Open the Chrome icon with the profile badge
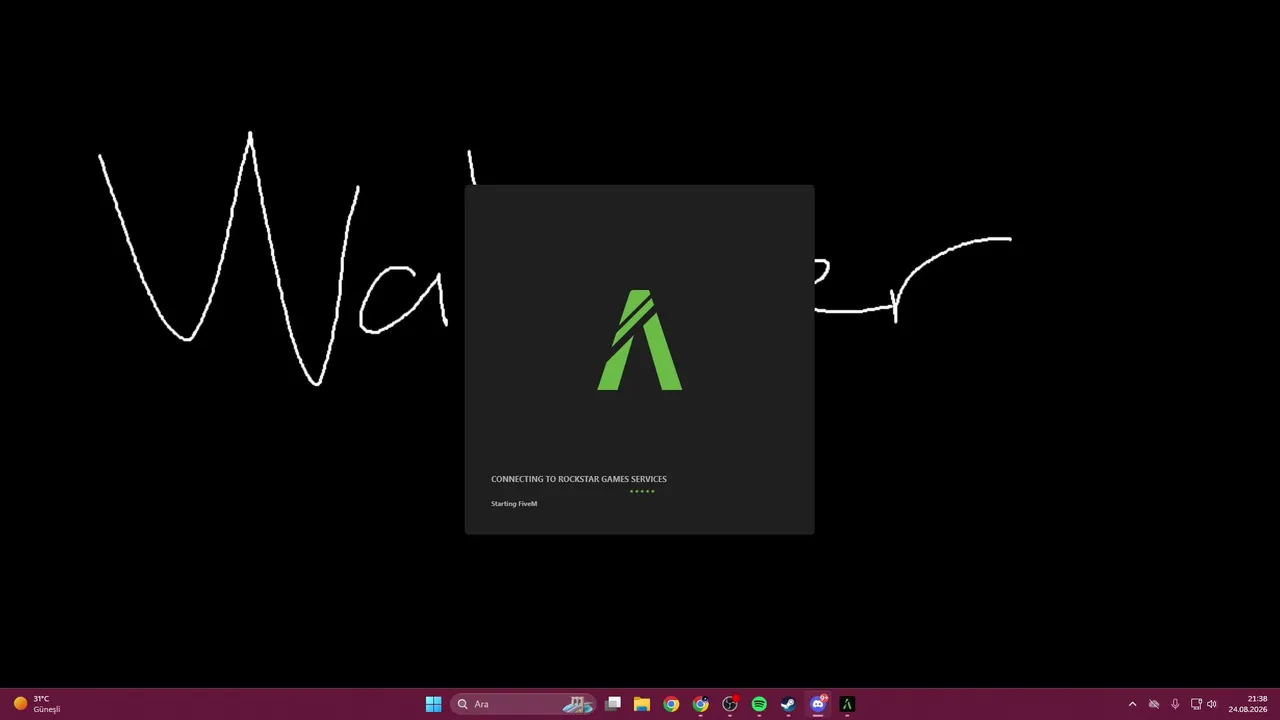1280x720 pixels. click(x=701, y=704)
